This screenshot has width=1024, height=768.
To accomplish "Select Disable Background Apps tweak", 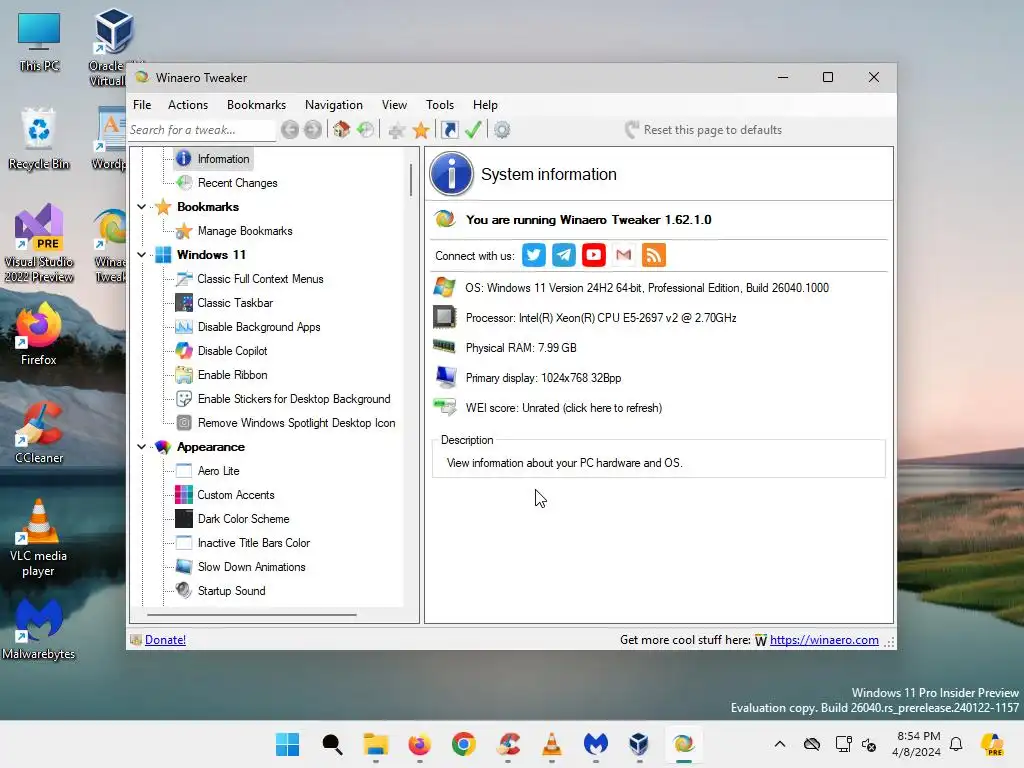I will point(259,327).
